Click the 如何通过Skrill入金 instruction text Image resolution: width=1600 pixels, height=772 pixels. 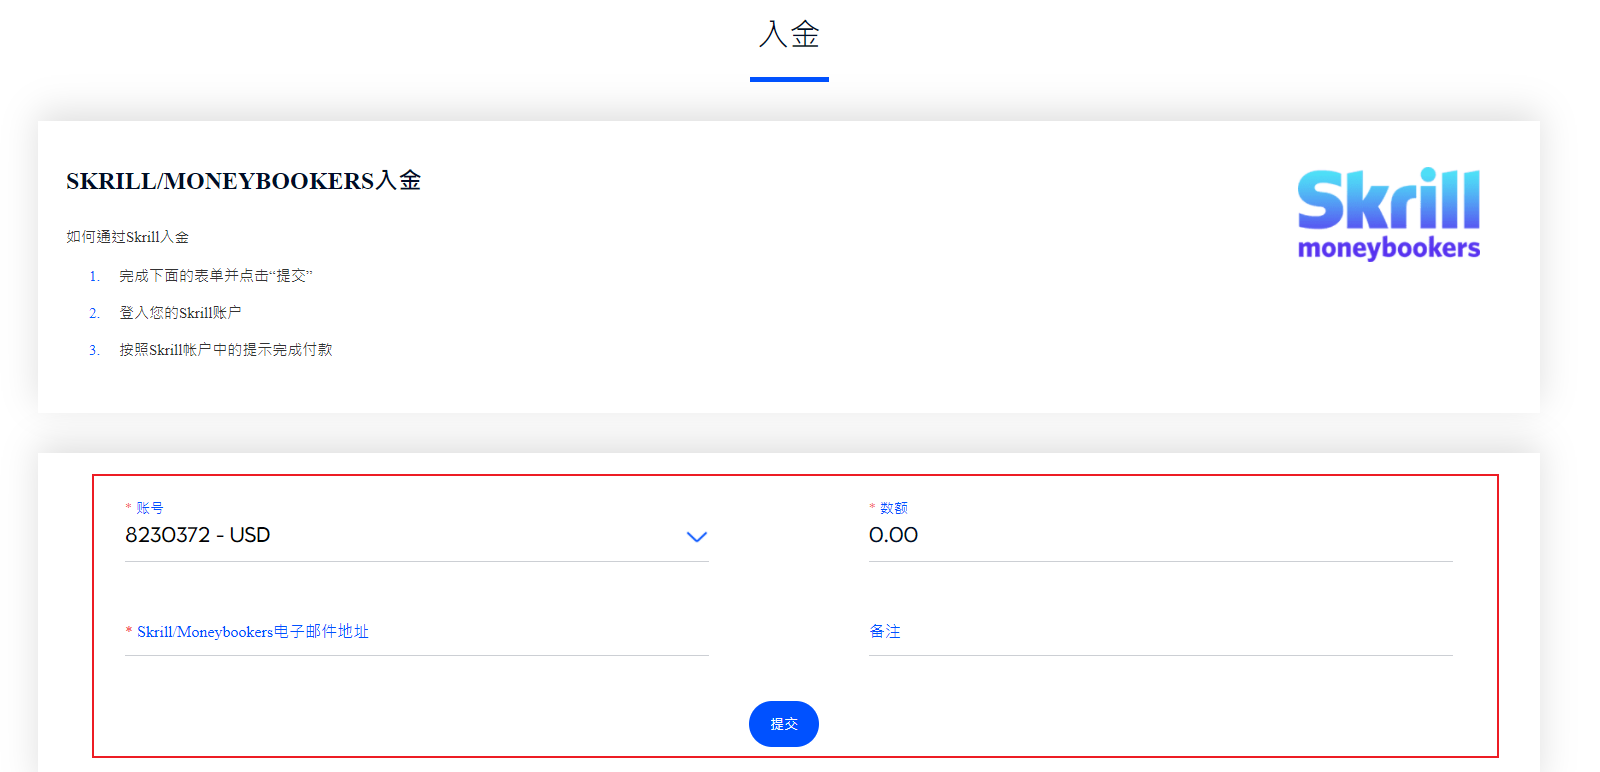coord(127,237)
